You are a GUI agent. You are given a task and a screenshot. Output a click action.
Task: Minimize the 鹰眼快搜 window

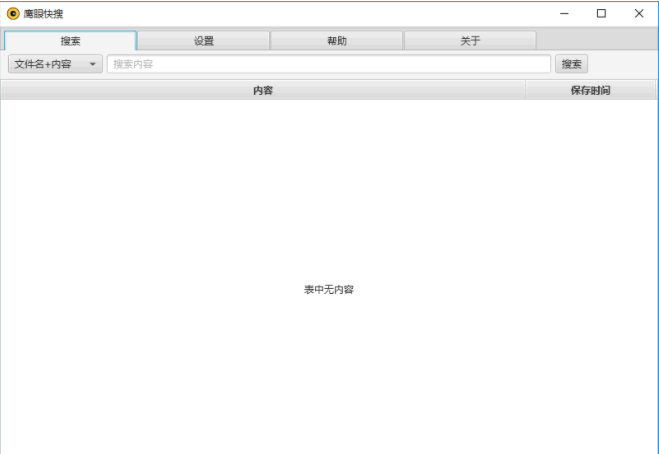tap(564, 13)
